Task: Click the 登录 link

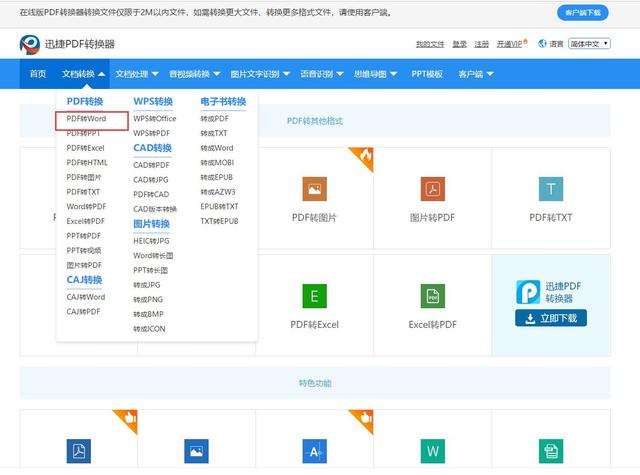Action: click(459, 44)
